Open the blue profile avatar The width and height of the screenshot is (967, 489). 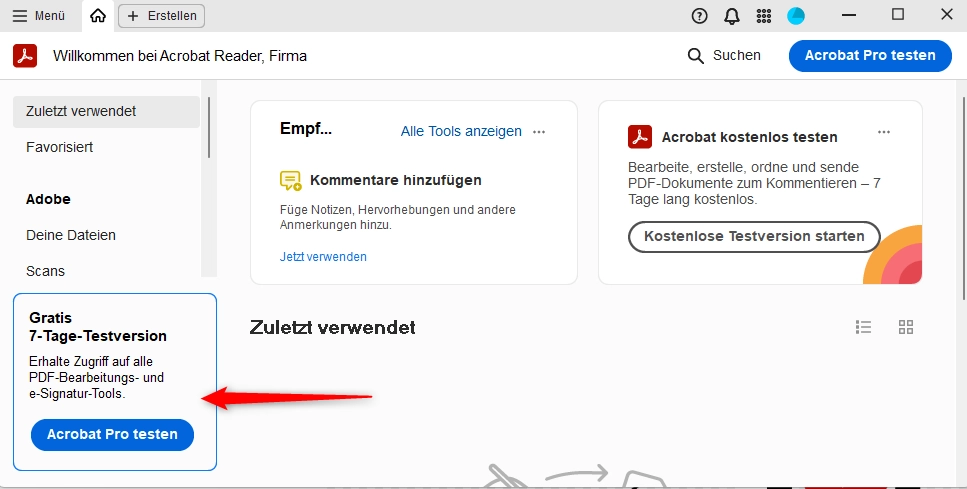tap(796, 16)
